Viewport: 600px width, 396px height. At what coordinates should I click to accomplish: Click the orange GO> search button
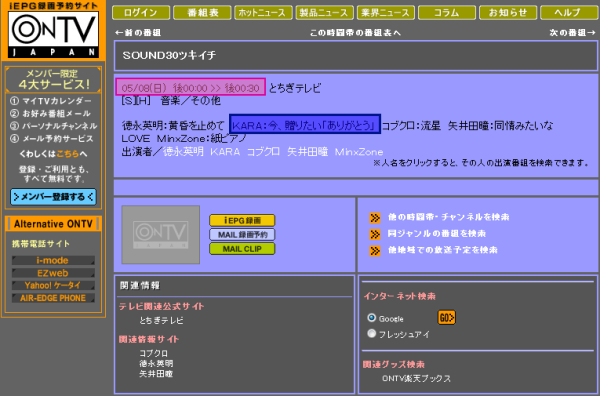click(446, 318)
